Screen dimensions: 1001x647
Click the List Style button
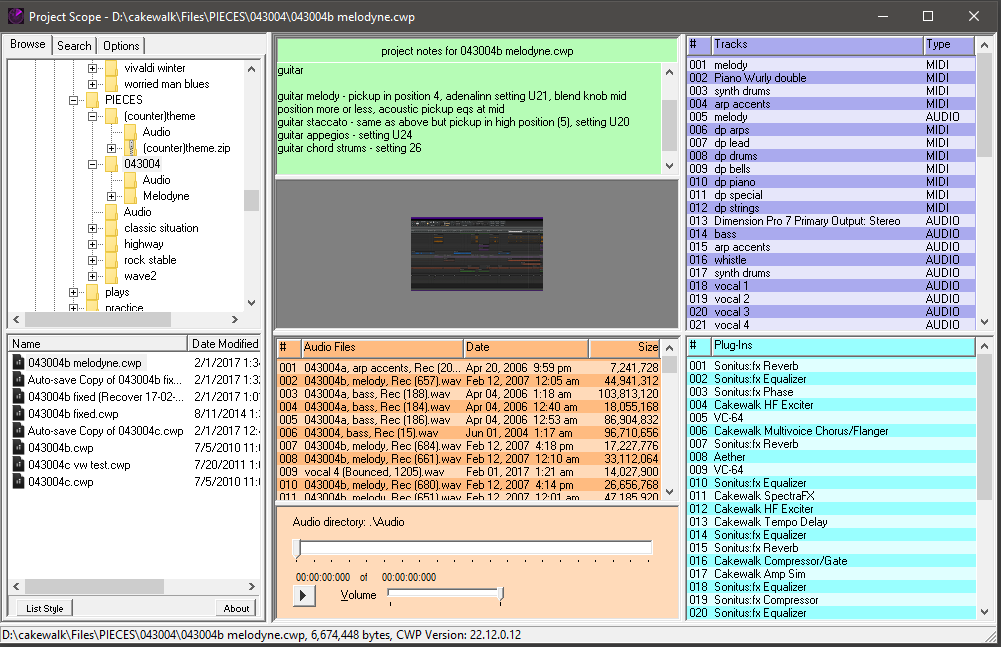pyautogui.click(x=45, y=608)
